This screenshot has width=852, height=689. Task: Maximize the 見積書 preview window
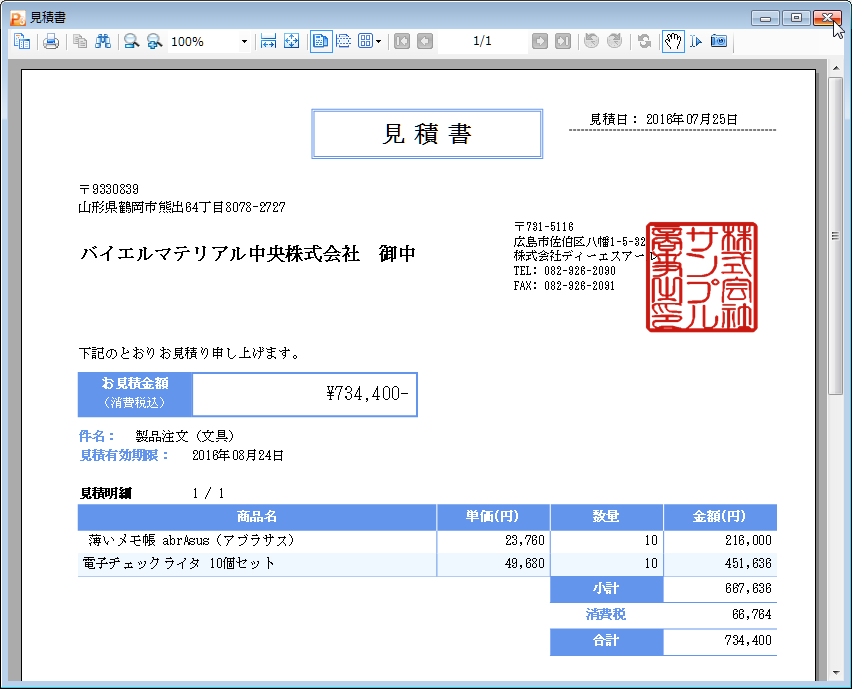coord(796,17)
